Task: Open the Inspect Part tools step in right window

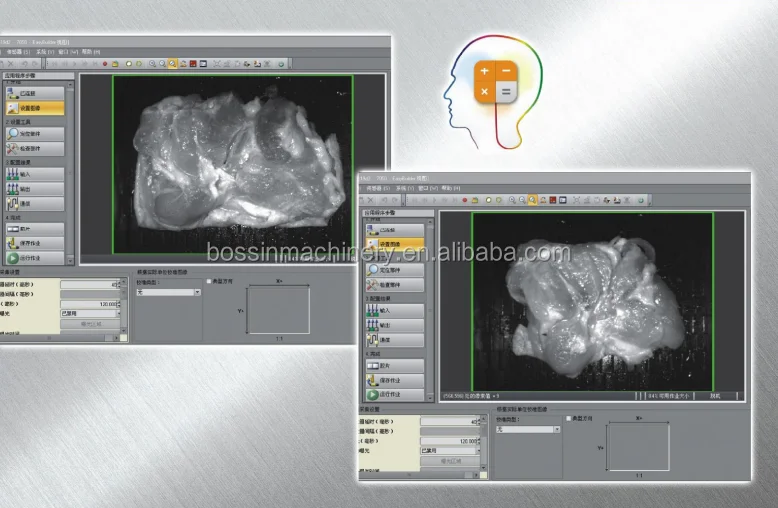Action: click(x=394, y=286)
